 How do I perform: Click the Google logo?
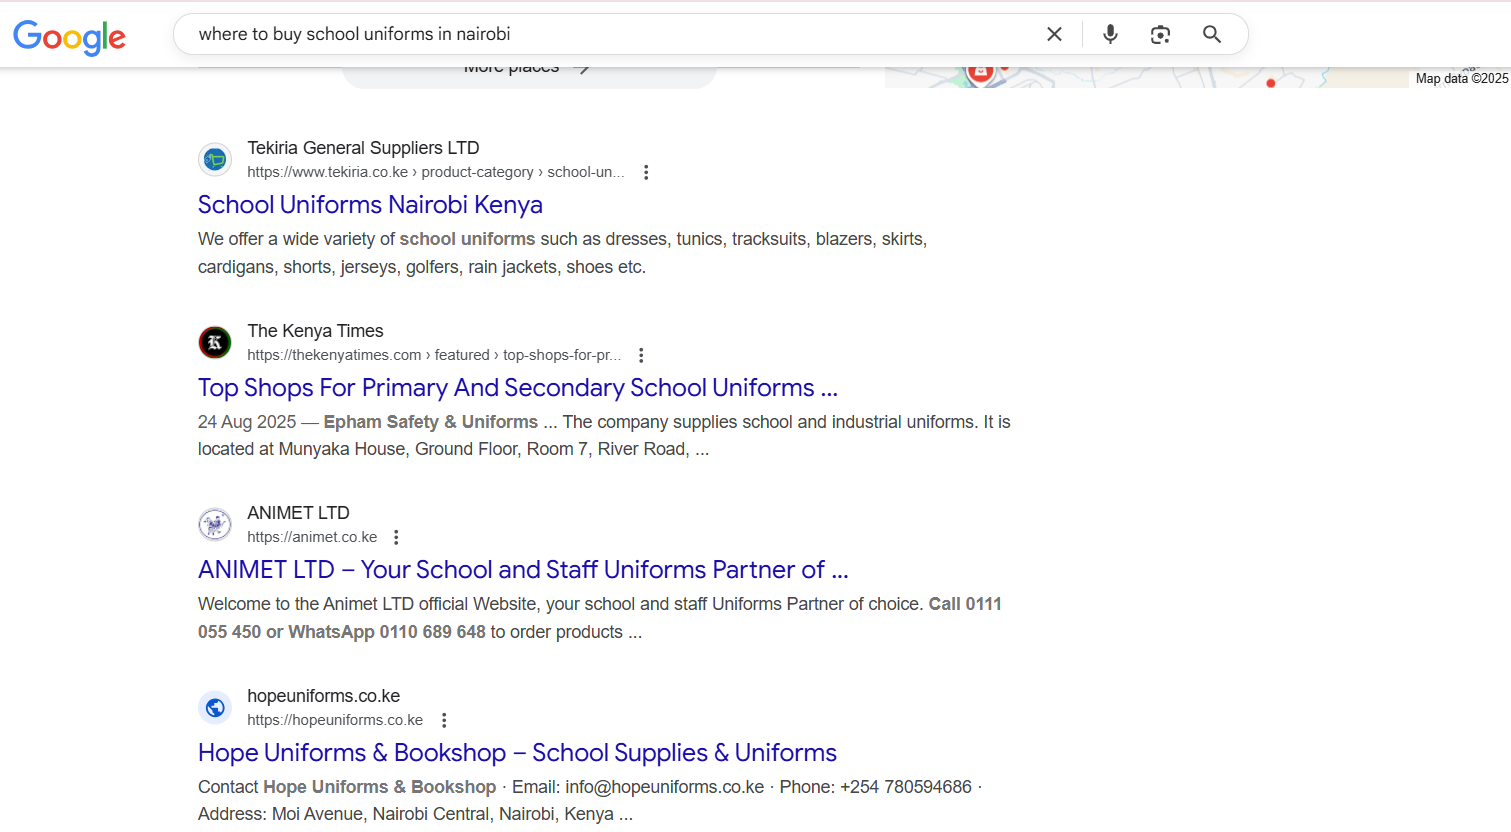point(69,36)
